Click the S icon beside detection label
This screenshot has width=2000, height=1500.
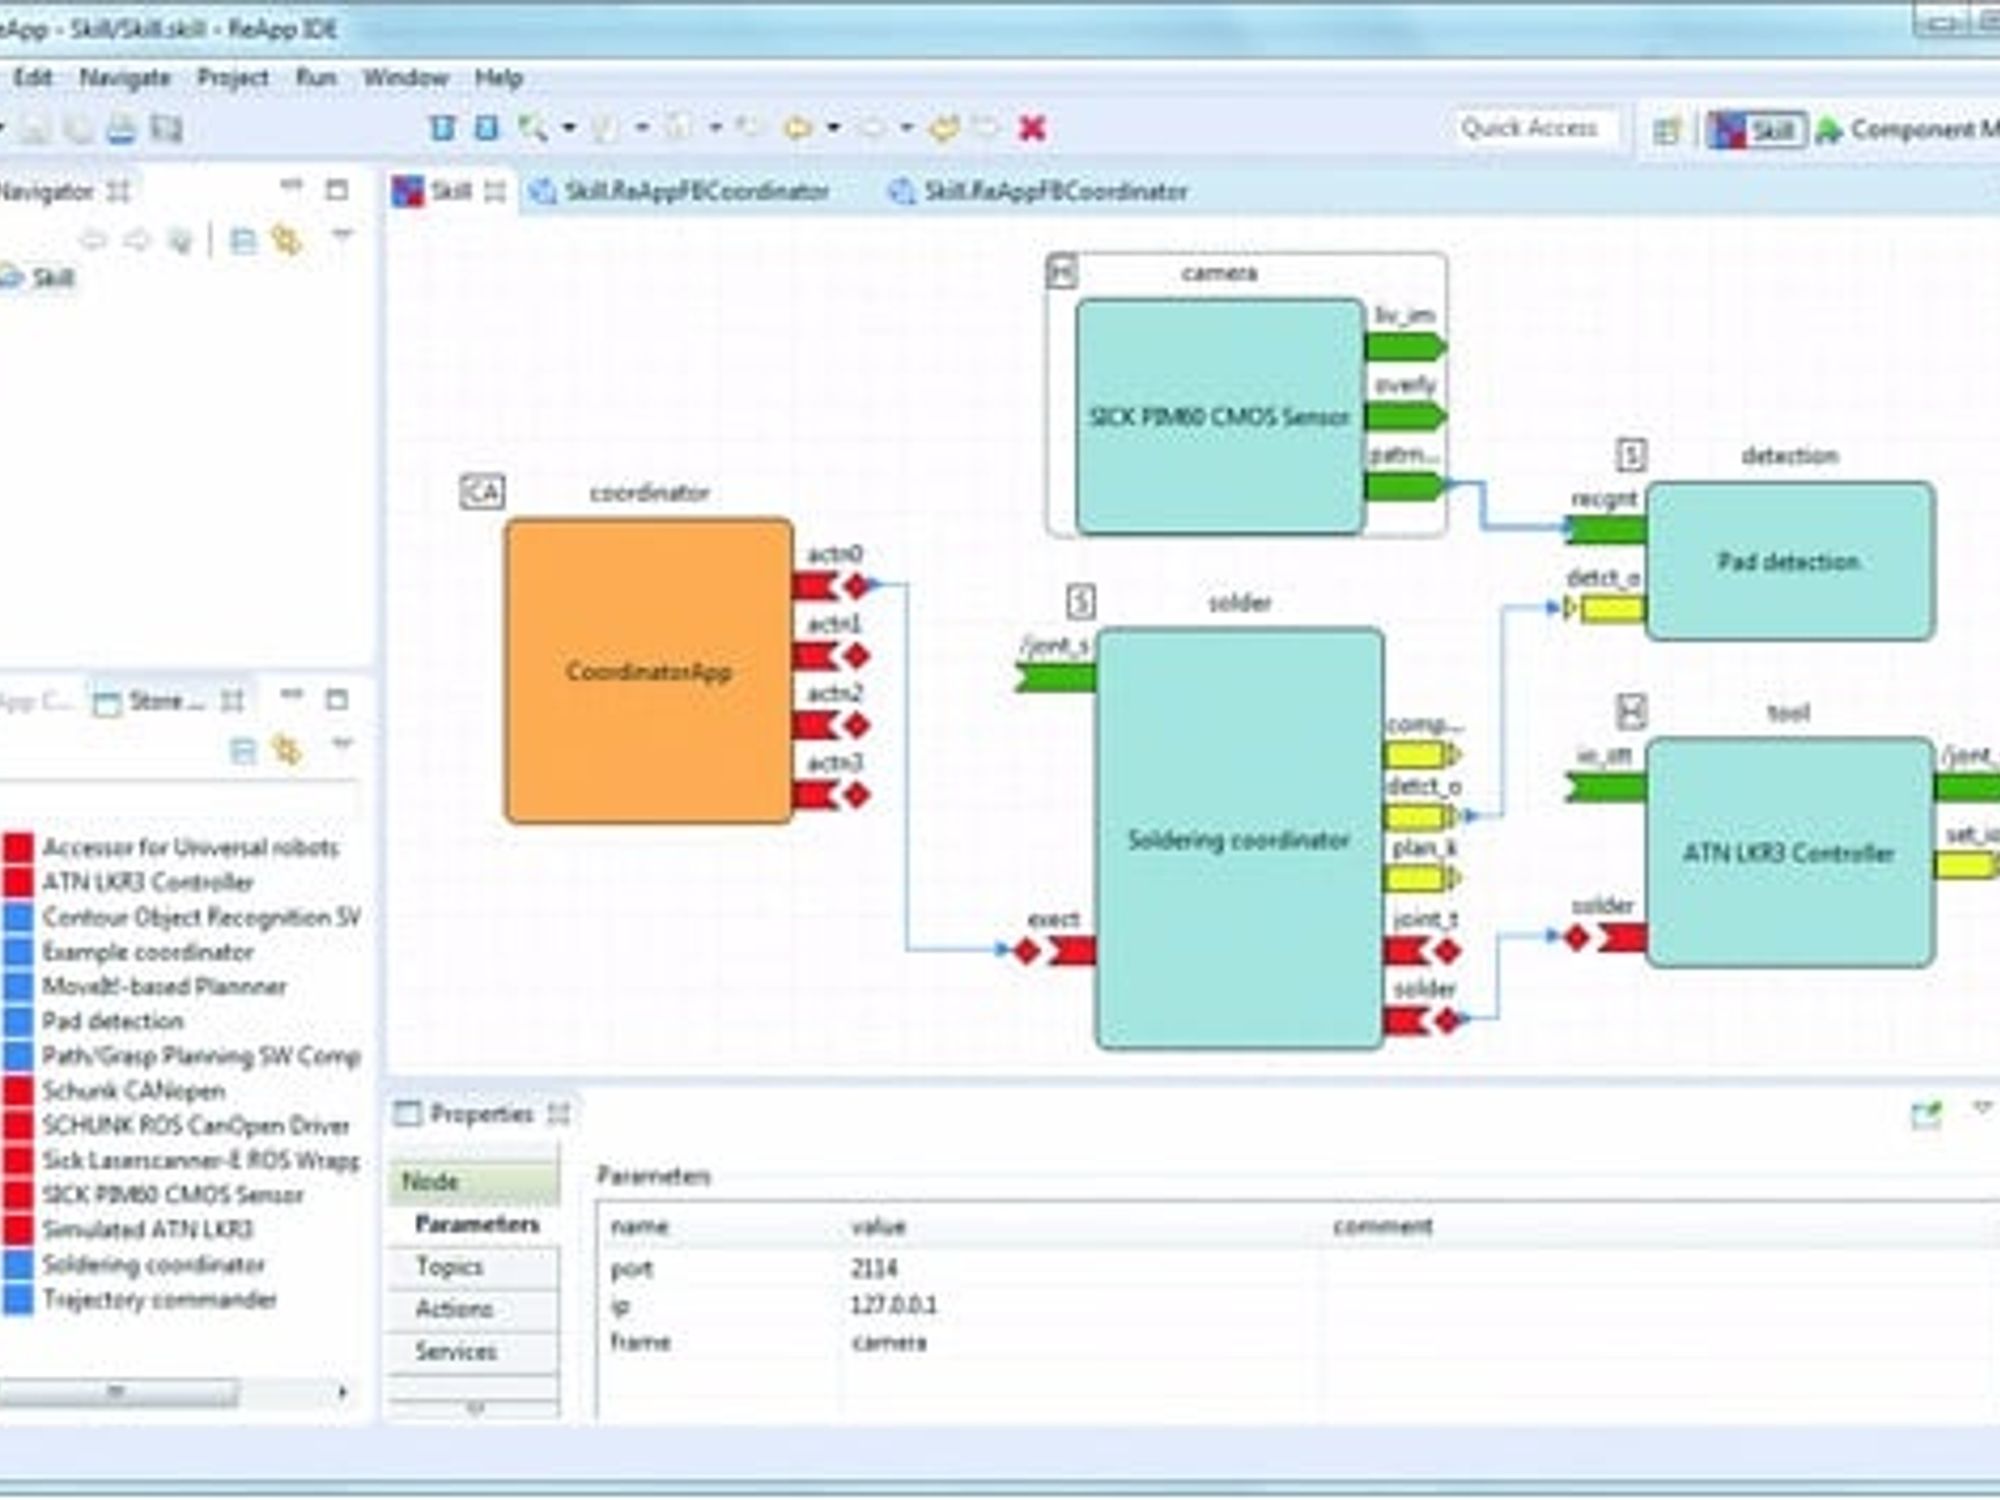[1631, 456]
